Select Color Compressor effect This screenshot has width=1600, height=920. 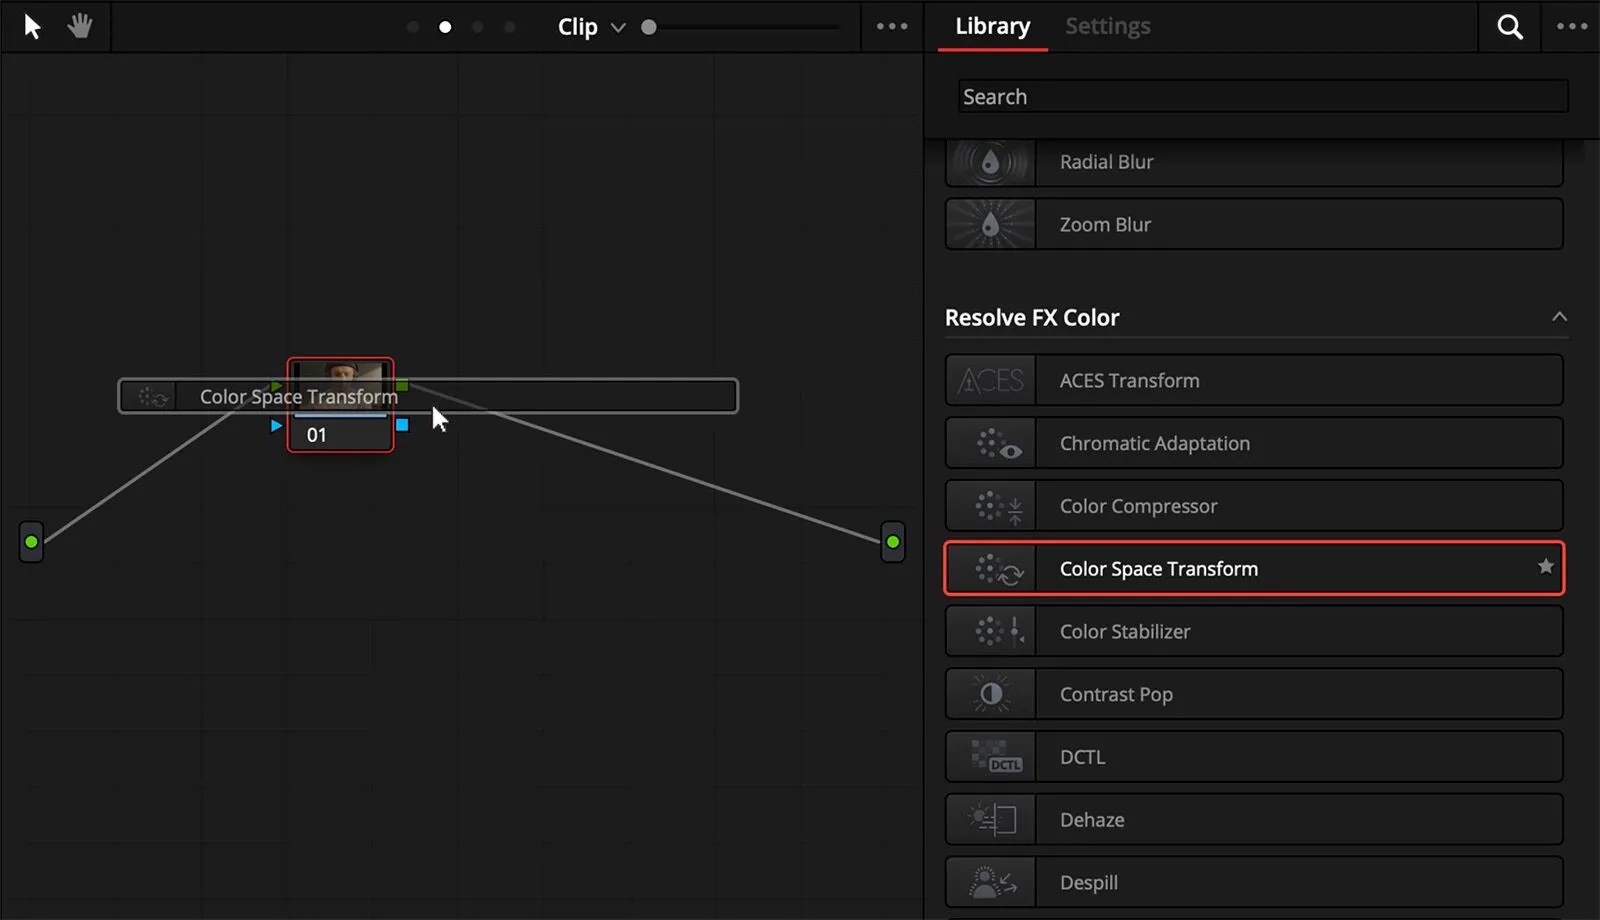coord(1254,506)
